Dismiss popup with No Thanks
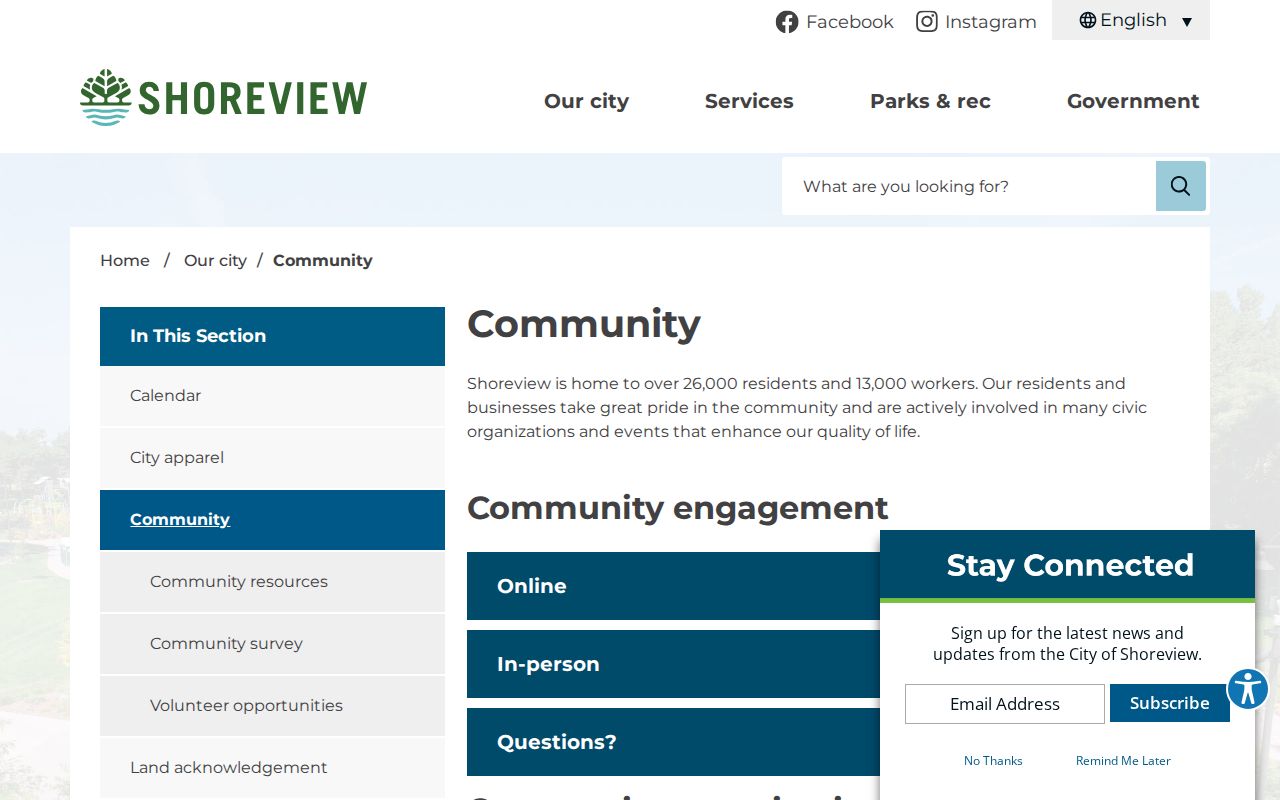 click(993, 761)
